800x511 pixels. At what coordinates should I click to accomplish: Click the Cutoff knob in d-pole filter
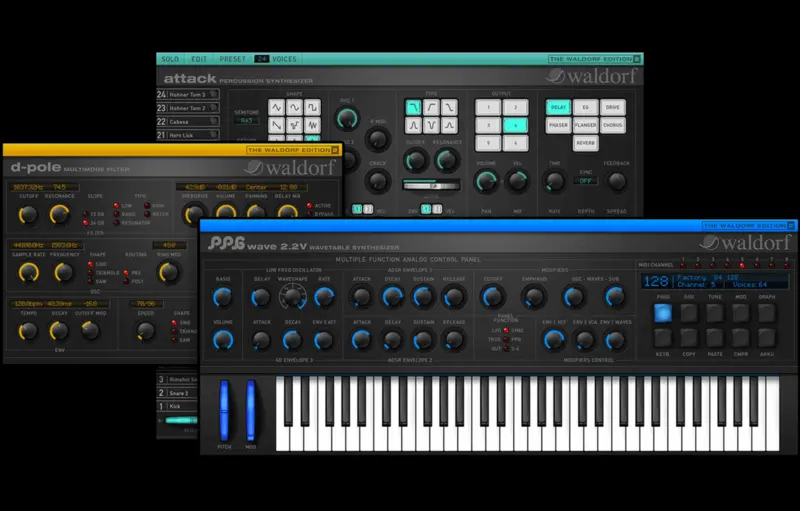click(28, 215)
